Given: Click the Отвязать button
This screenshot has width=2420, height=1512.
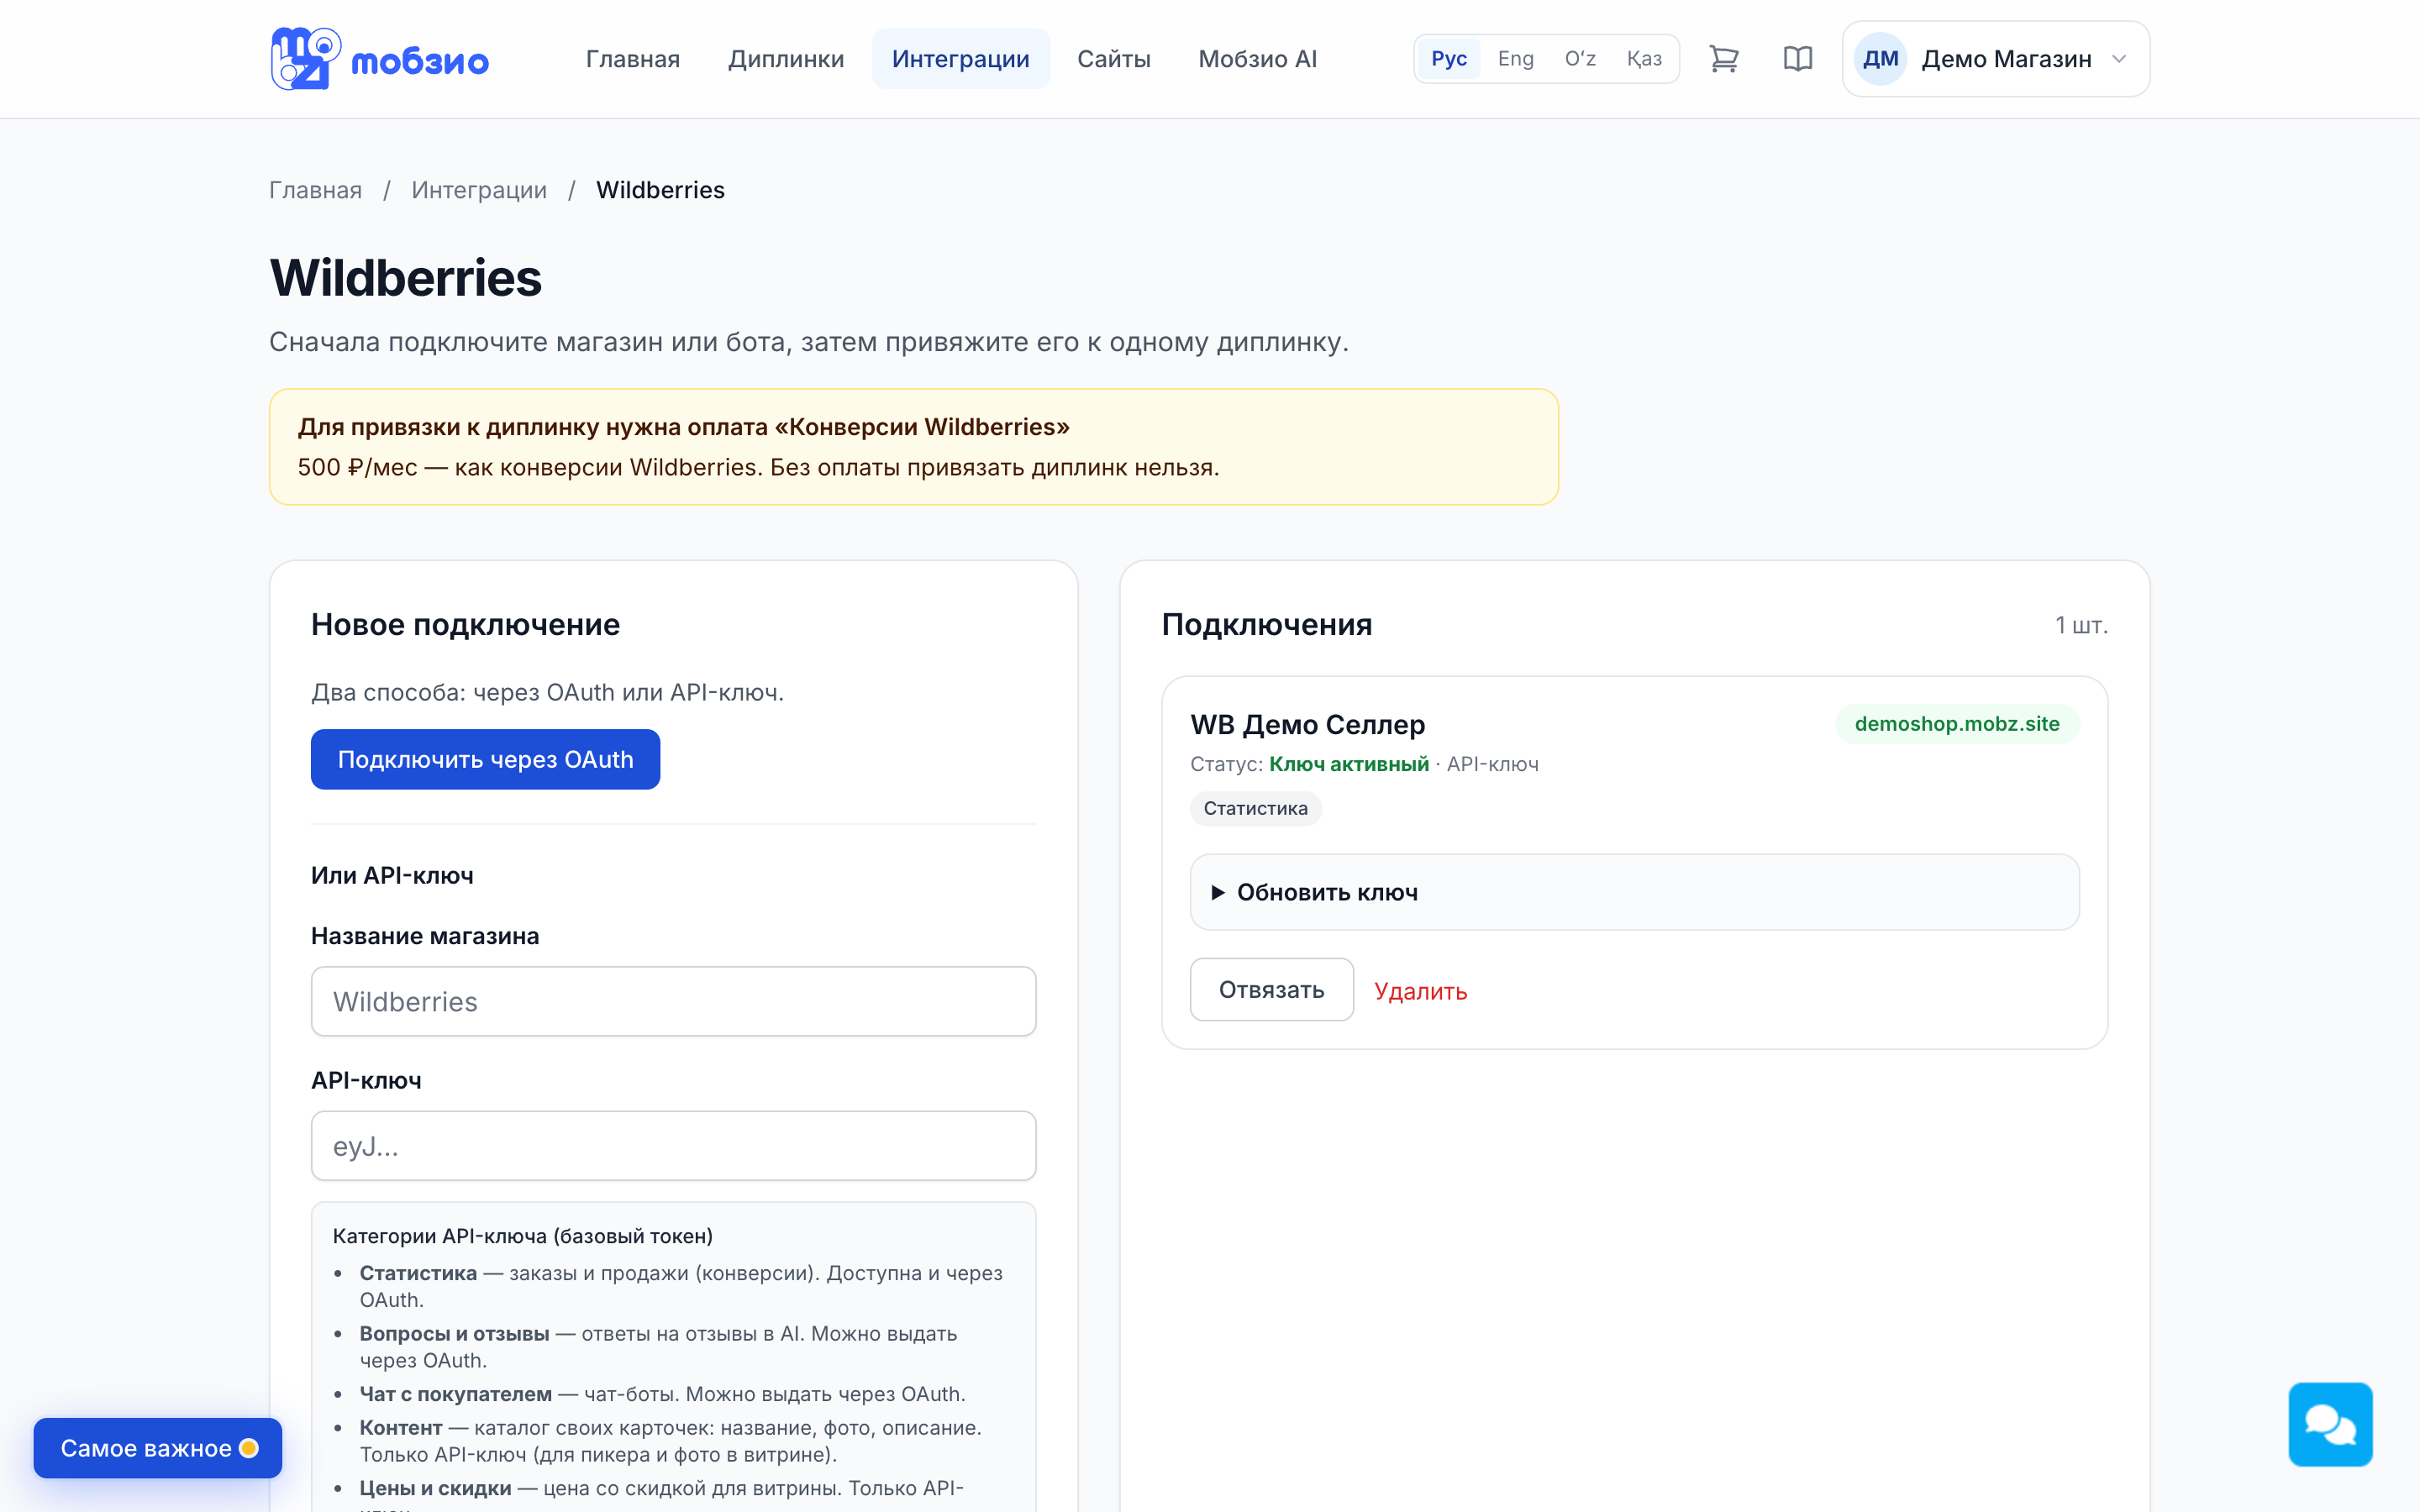Looking at the screenshot, I should [x=1272, y=990].
